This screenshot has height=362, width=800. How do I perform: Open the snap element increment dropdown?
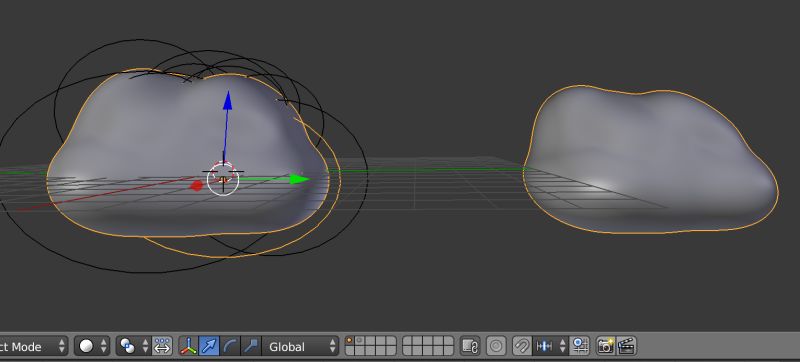[x=550, y=347]
